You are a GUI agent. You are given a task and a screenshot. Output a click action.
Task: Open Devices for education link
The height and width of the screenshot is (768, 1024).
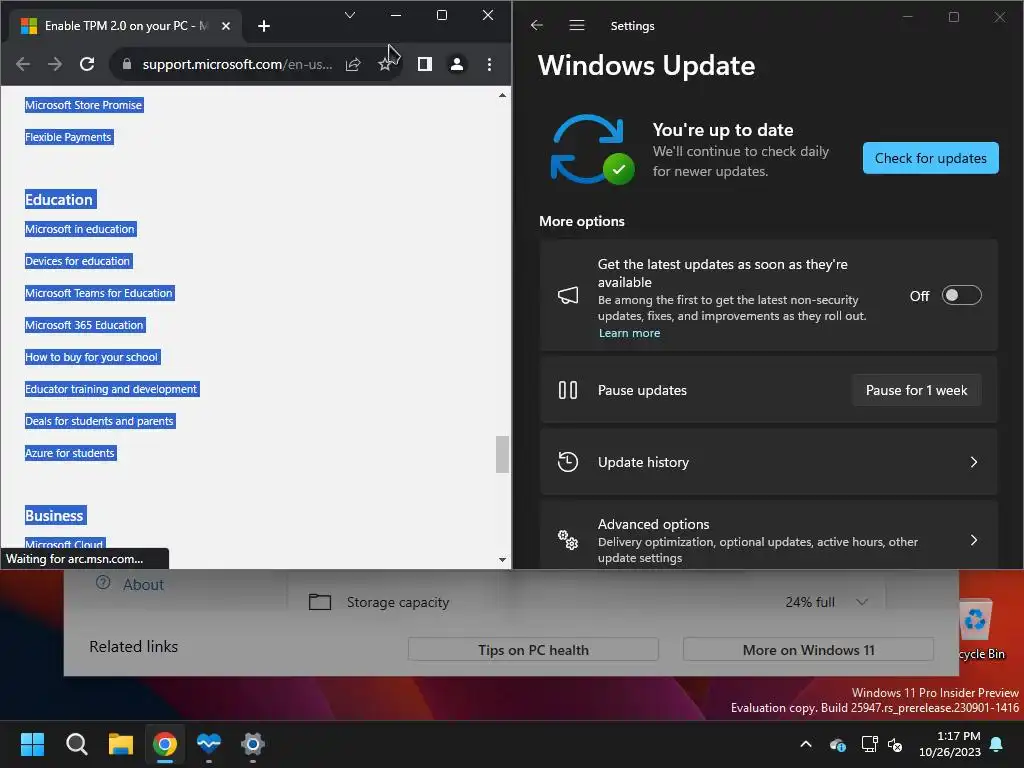[78, 261]
